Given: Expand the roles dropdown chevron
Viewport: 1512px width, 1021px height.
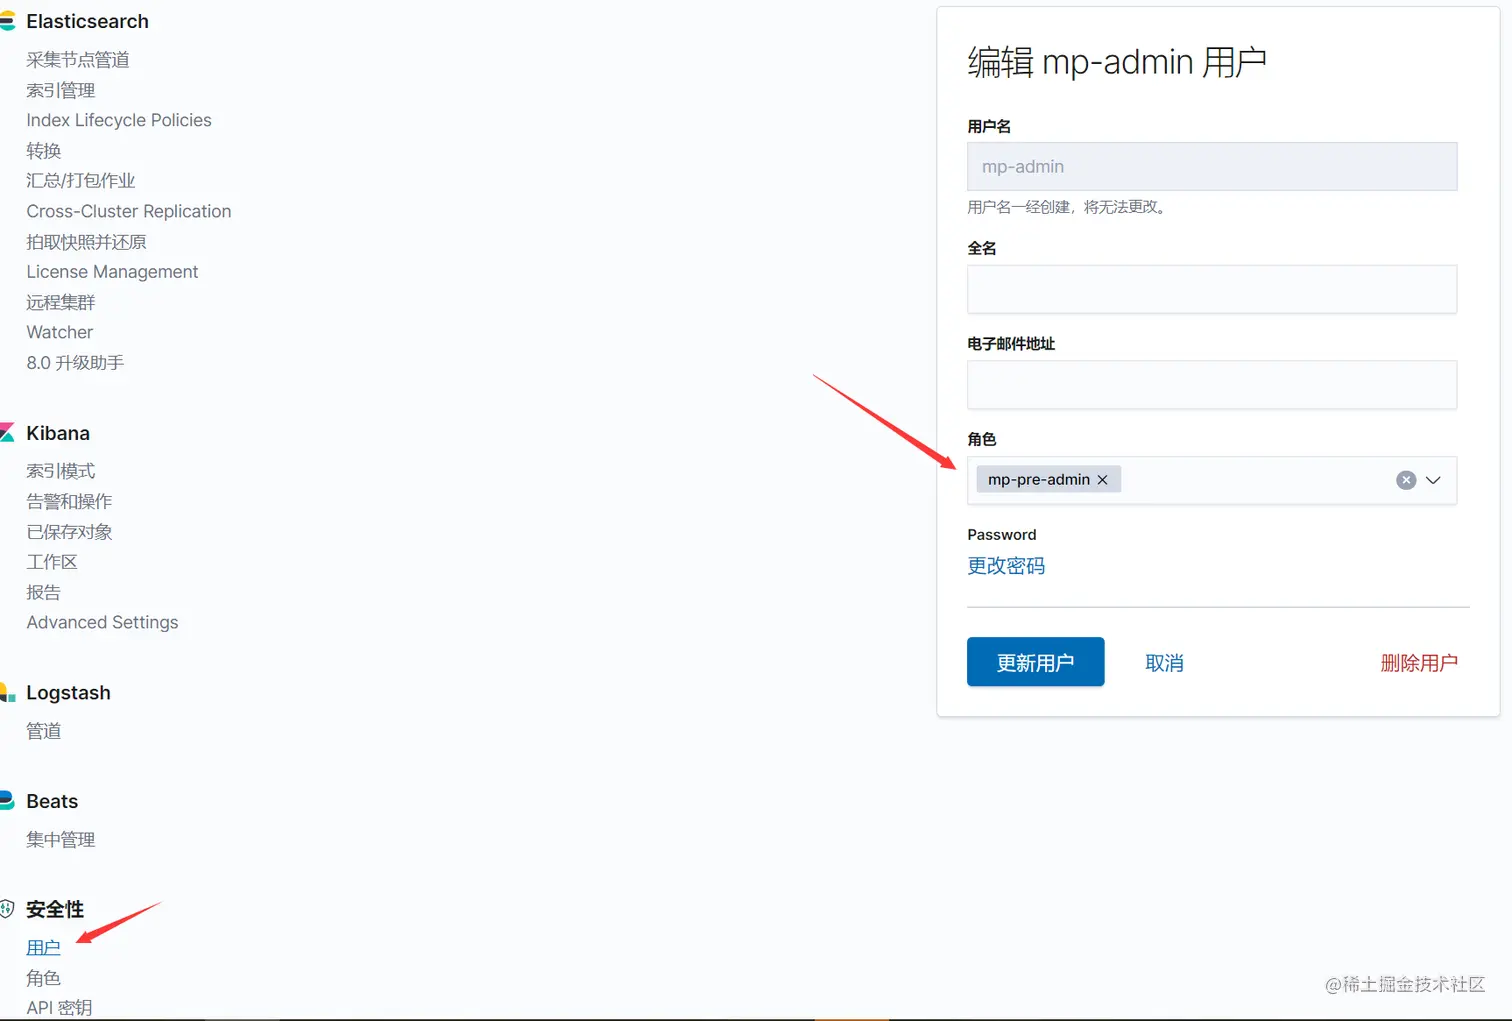Looking at the screenshot, I should coord(1433,480).
